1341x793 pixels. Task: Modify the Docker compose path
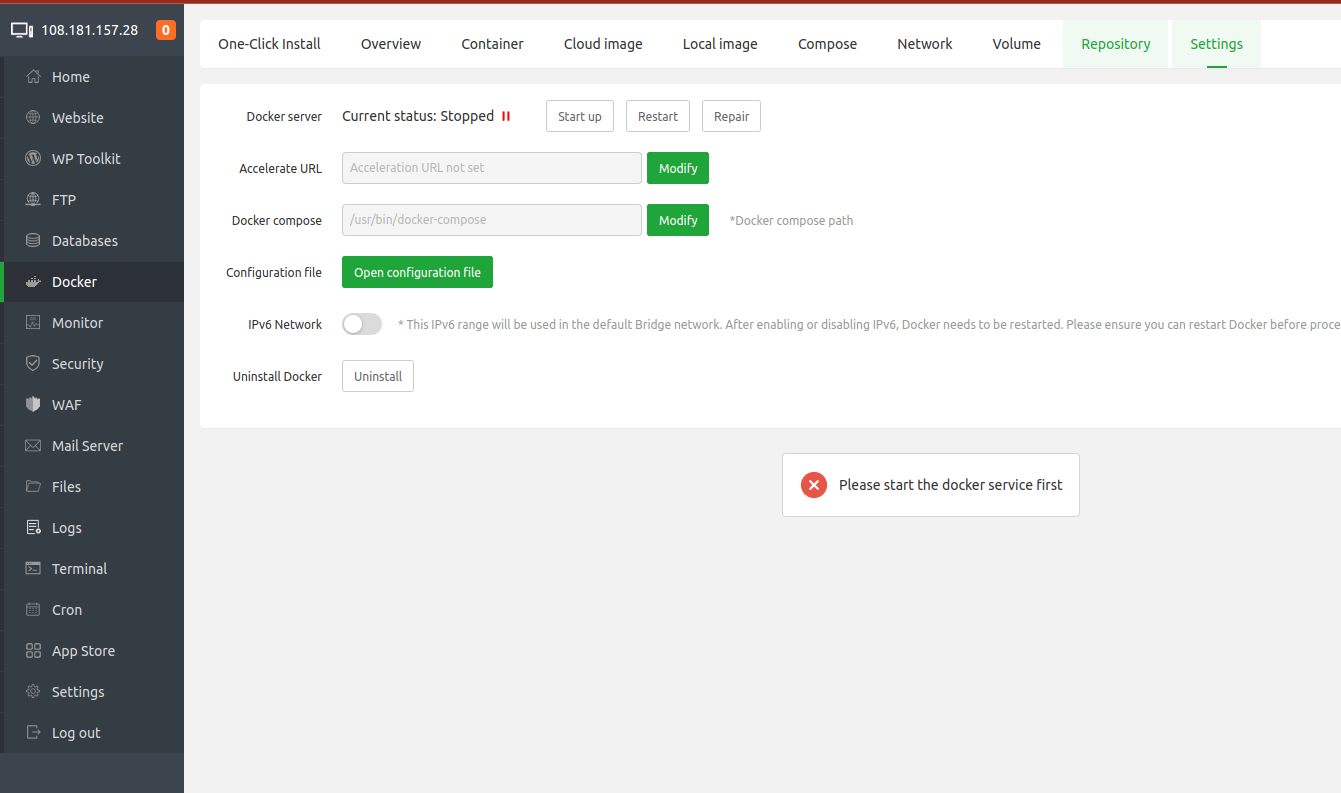(678, 220)
